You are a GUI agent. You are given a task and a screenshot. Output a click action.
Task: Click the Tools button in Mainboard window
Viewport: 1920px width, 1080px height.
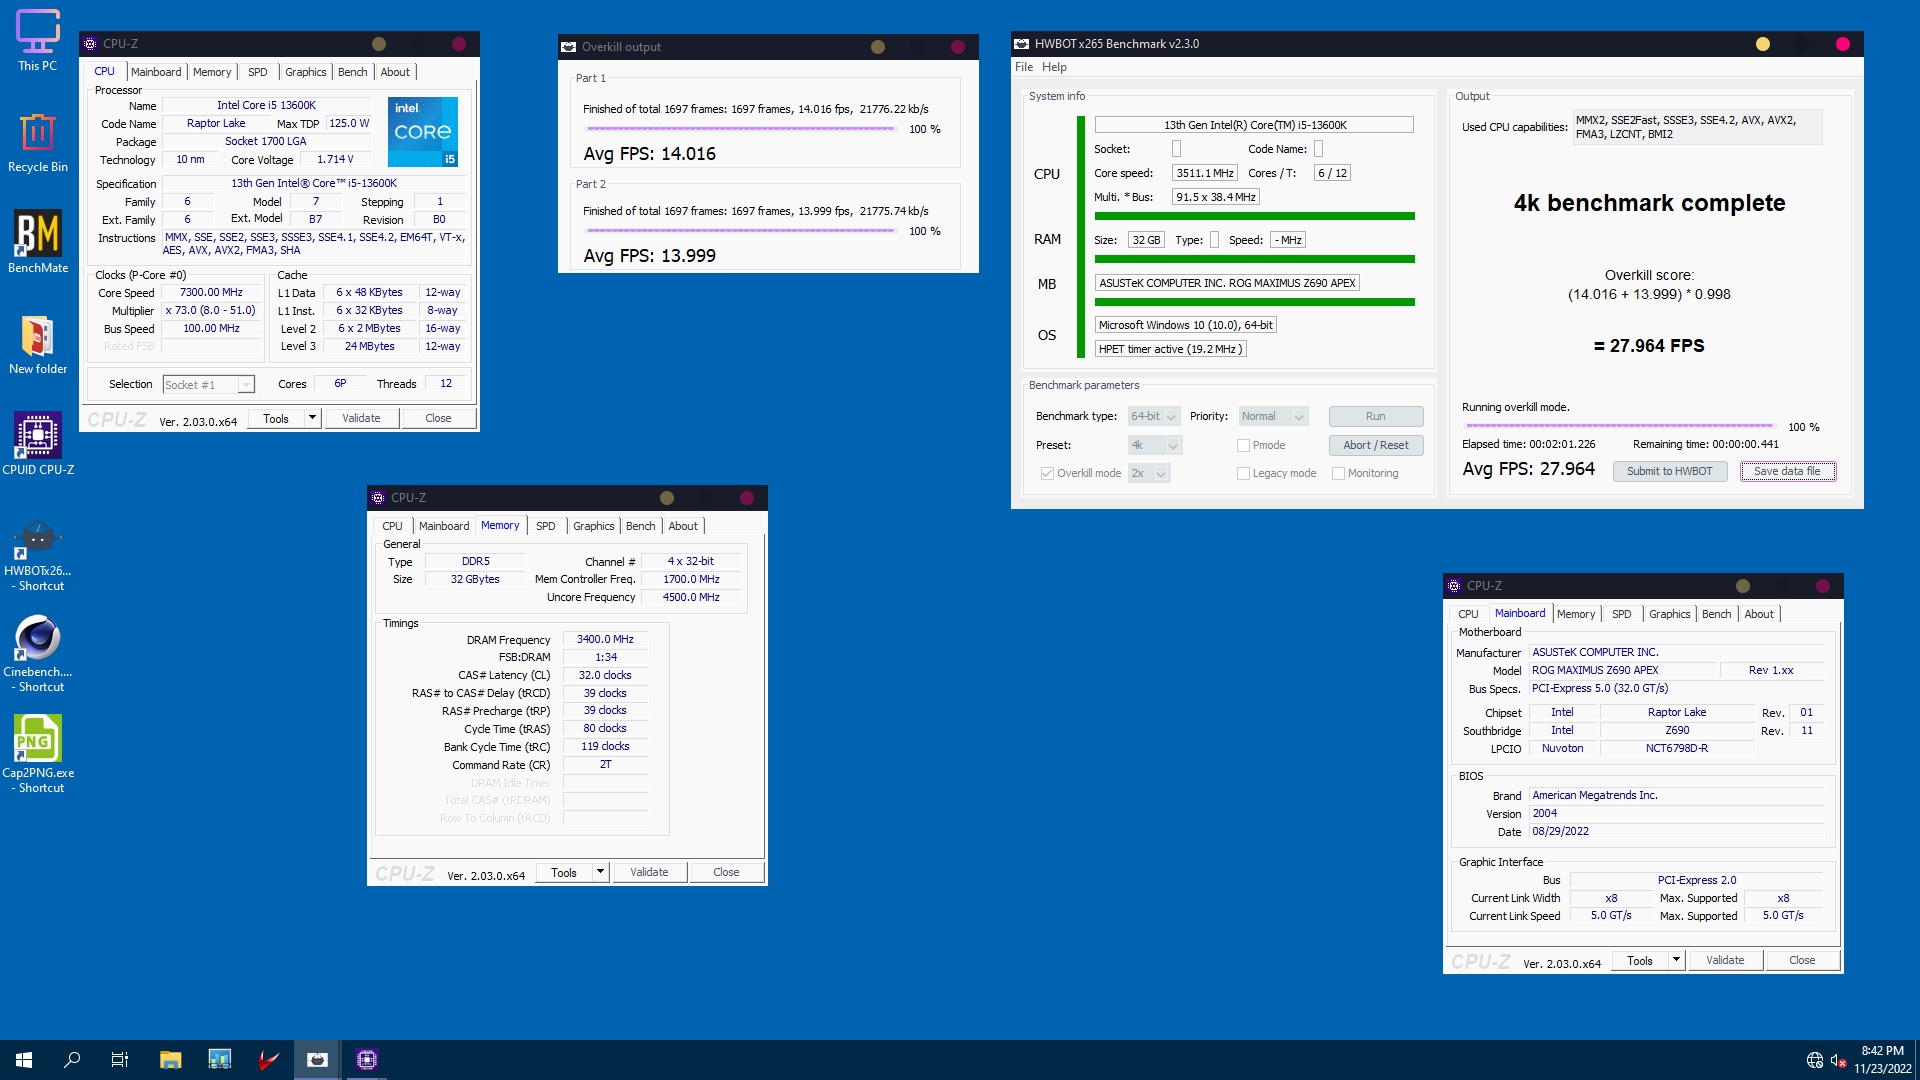click(x=1639, y=960)
